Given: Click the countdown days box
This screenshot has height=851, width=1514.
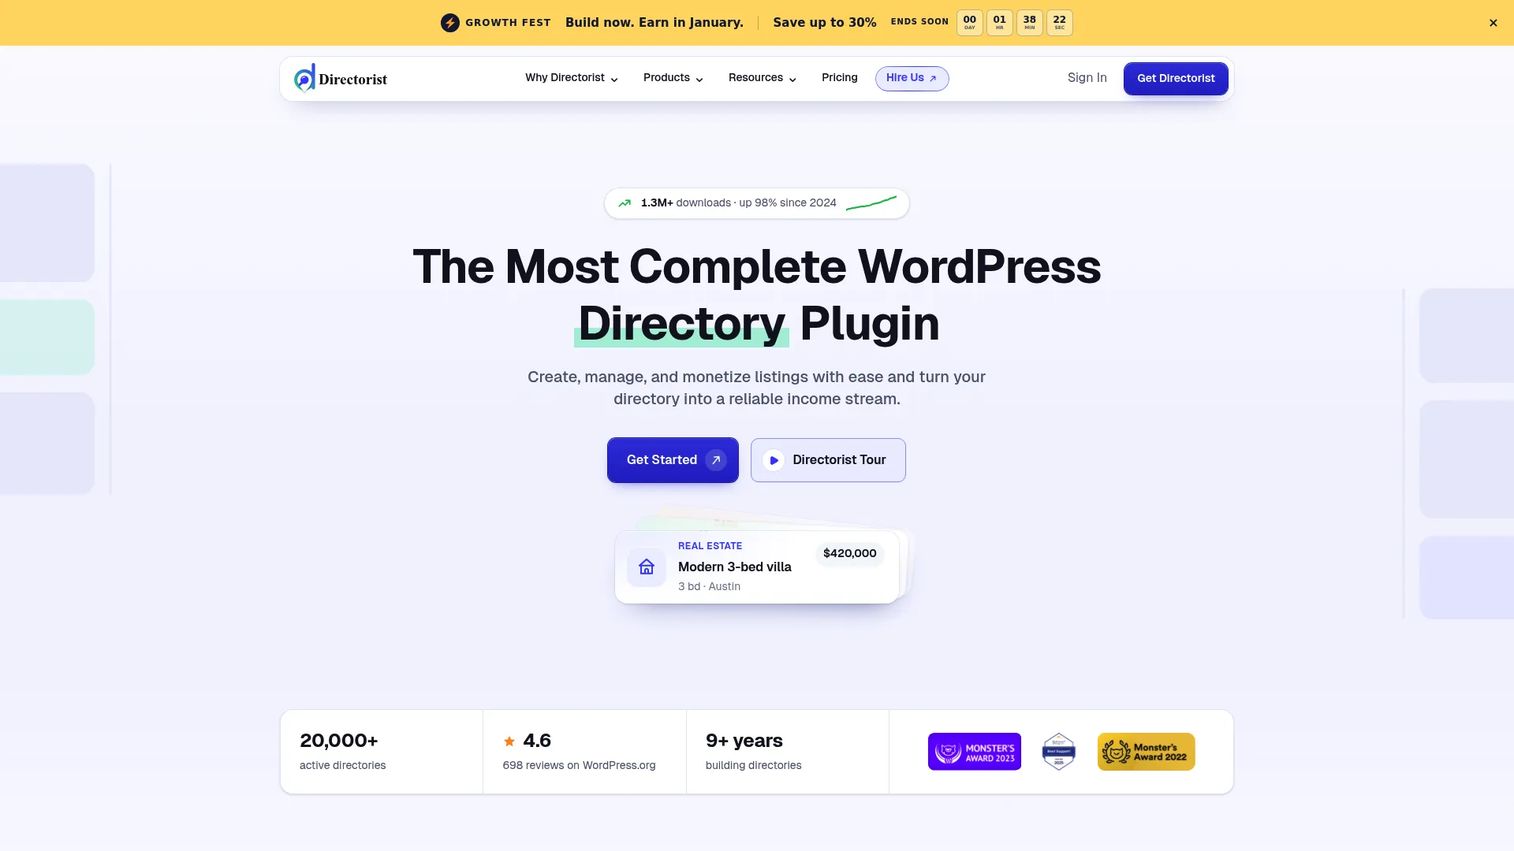Looking at the screenshot, I should (970, 23).
